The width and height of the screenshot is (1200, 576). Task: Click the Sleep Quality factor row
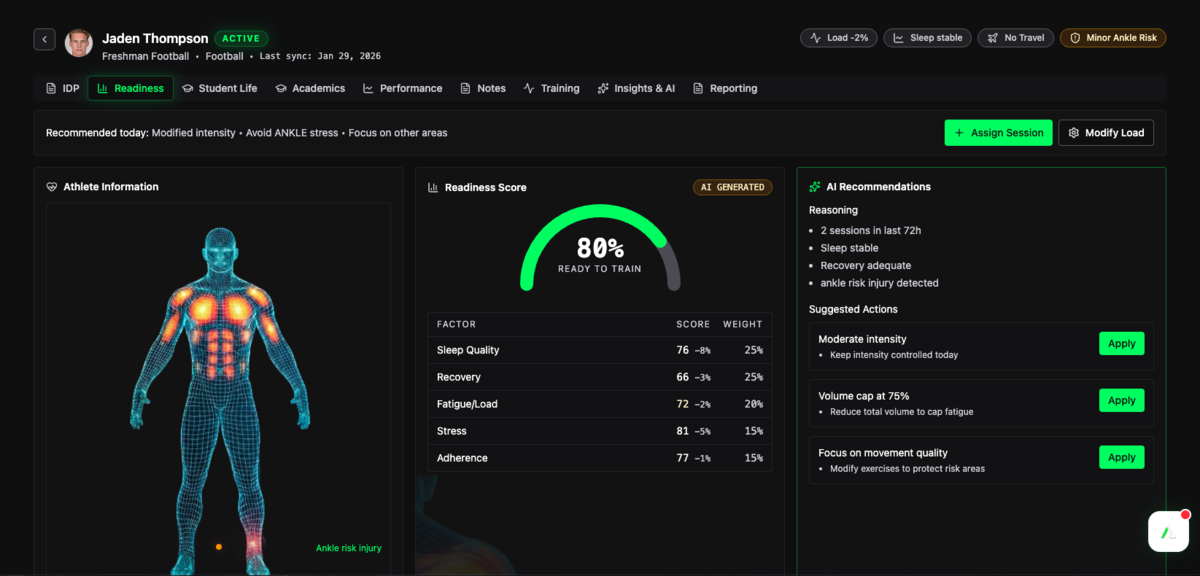click(600, 350)
